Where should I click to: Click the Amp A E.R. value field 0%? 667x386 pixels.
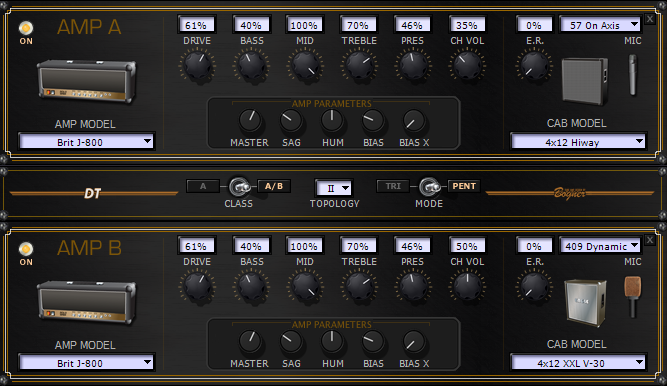[x=534, y=25]
